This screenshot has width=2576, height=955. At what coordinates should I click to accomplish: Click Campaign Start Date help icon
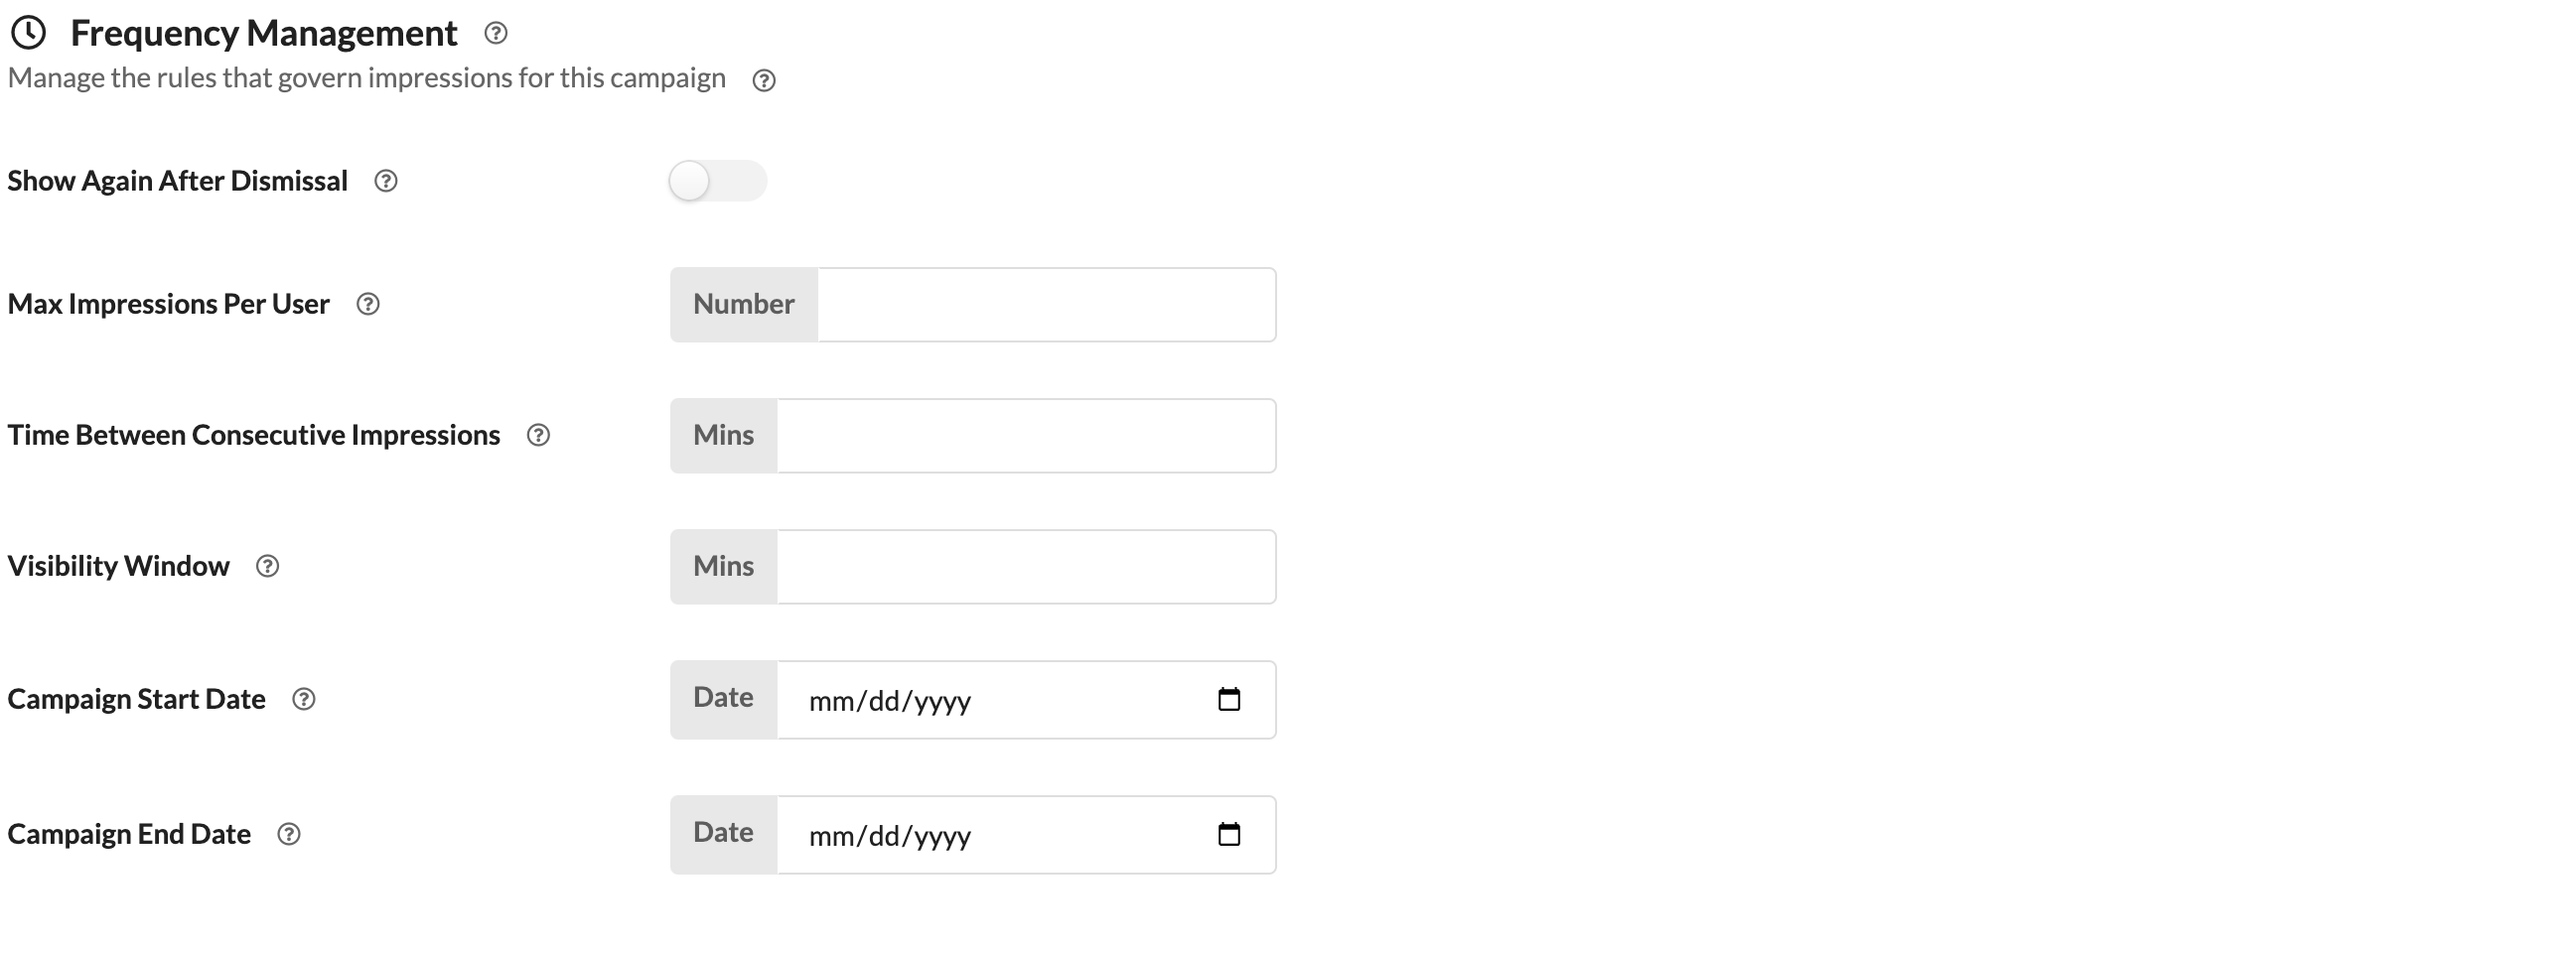[x=304, y=699]
